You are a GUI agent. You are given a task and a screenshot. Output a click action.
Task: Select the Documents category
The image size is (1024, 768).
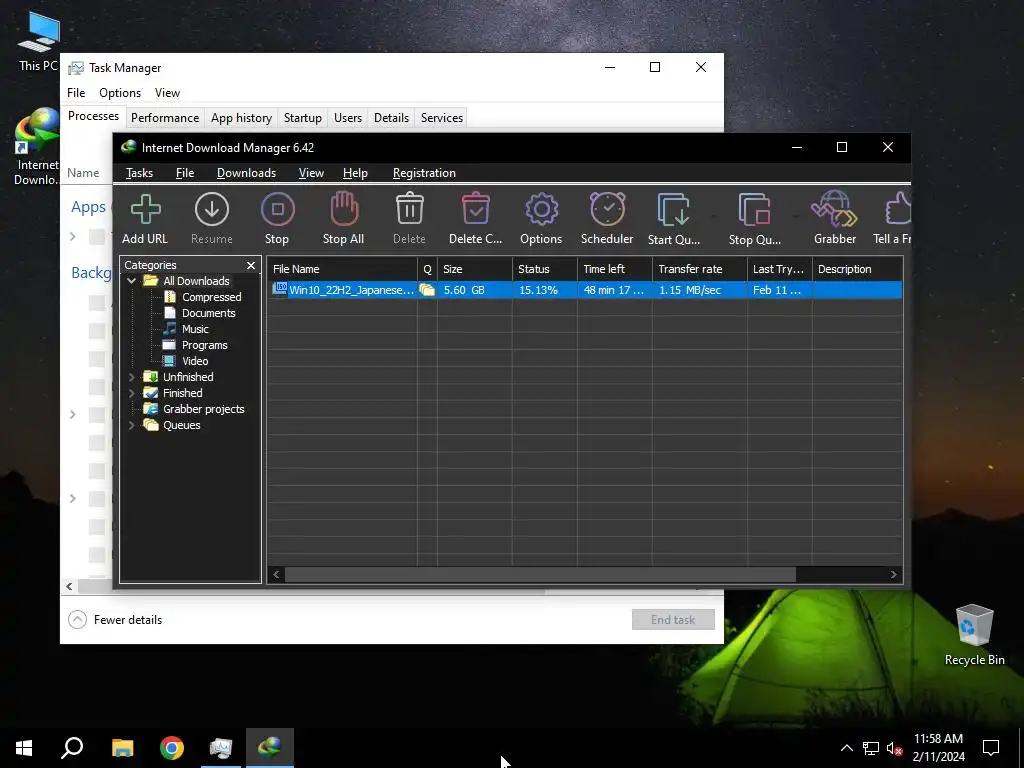(208, 313)
